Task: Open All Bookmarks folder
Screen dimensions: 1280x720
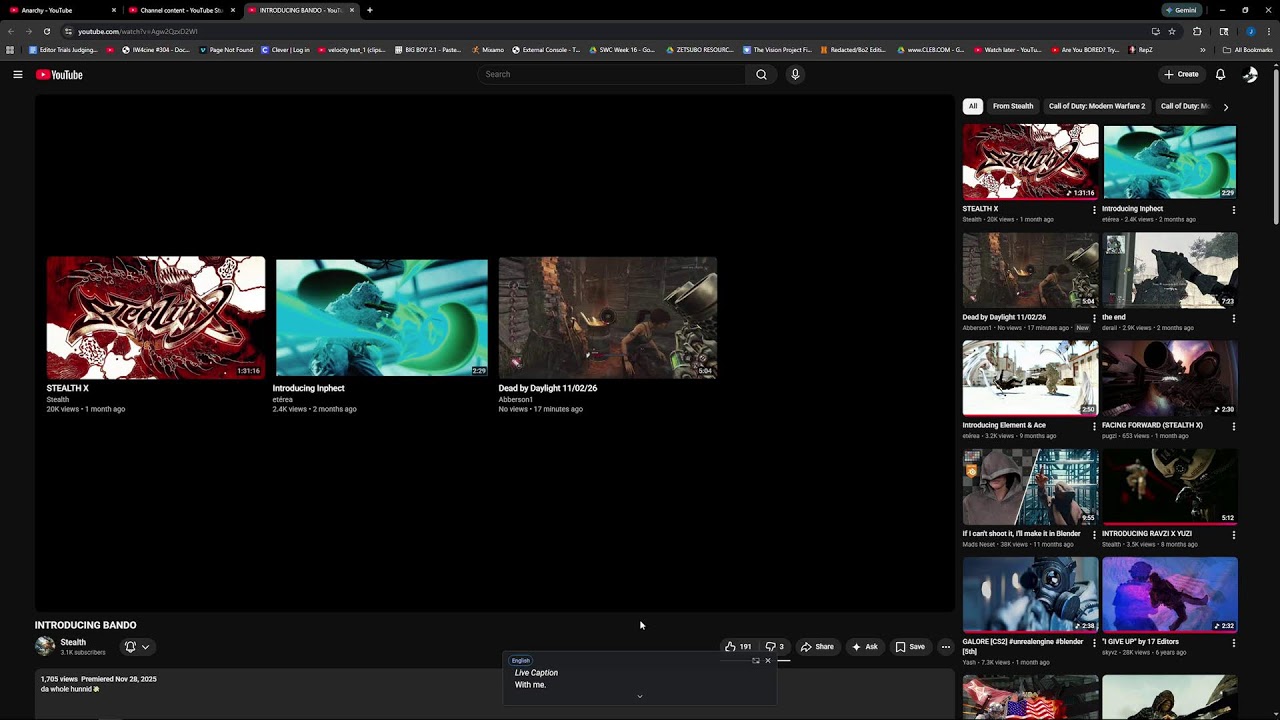Action: point(1247,50)
